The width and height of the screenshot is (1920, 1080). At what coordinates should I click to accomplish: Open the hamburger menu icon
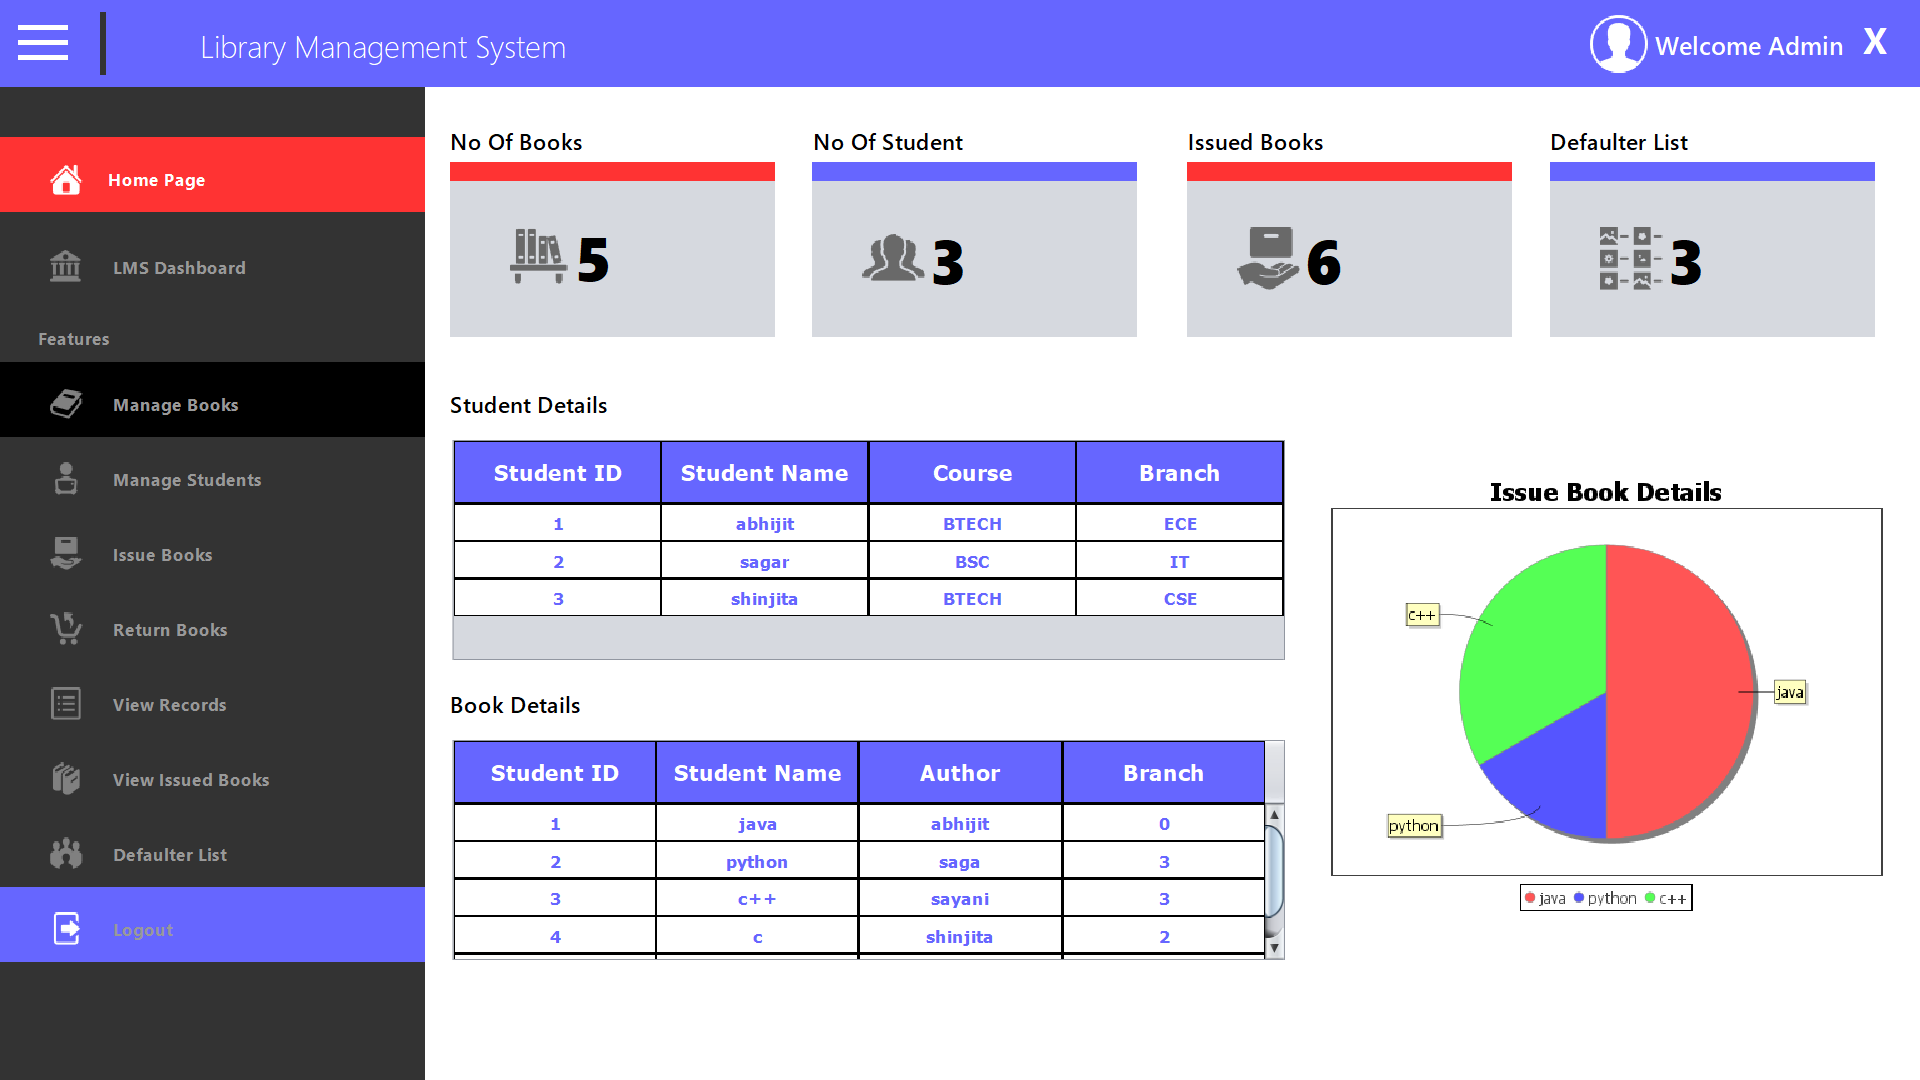pos(43,43)
